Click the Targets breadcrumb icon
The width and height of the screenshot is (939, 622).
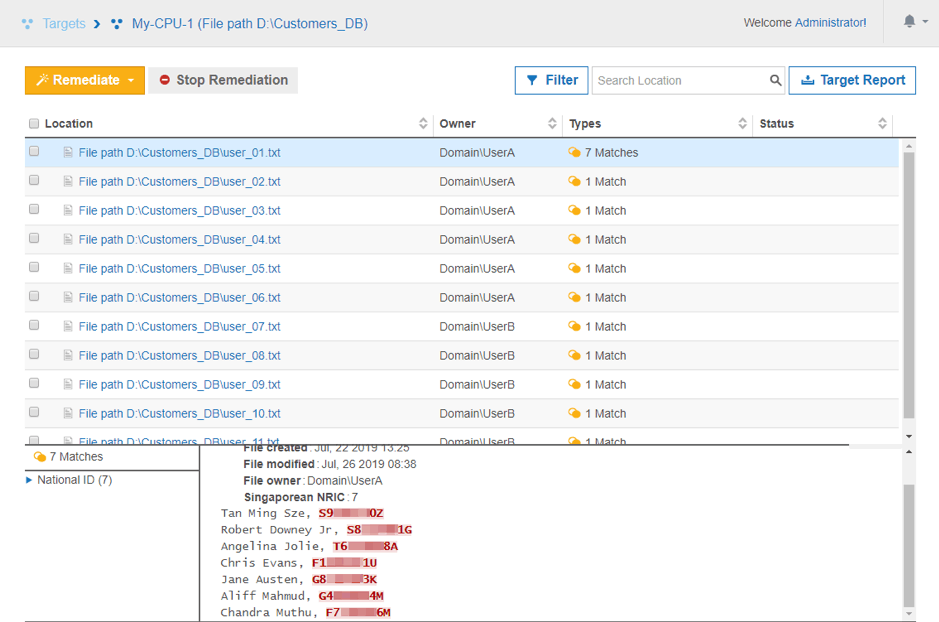(28, 23)
